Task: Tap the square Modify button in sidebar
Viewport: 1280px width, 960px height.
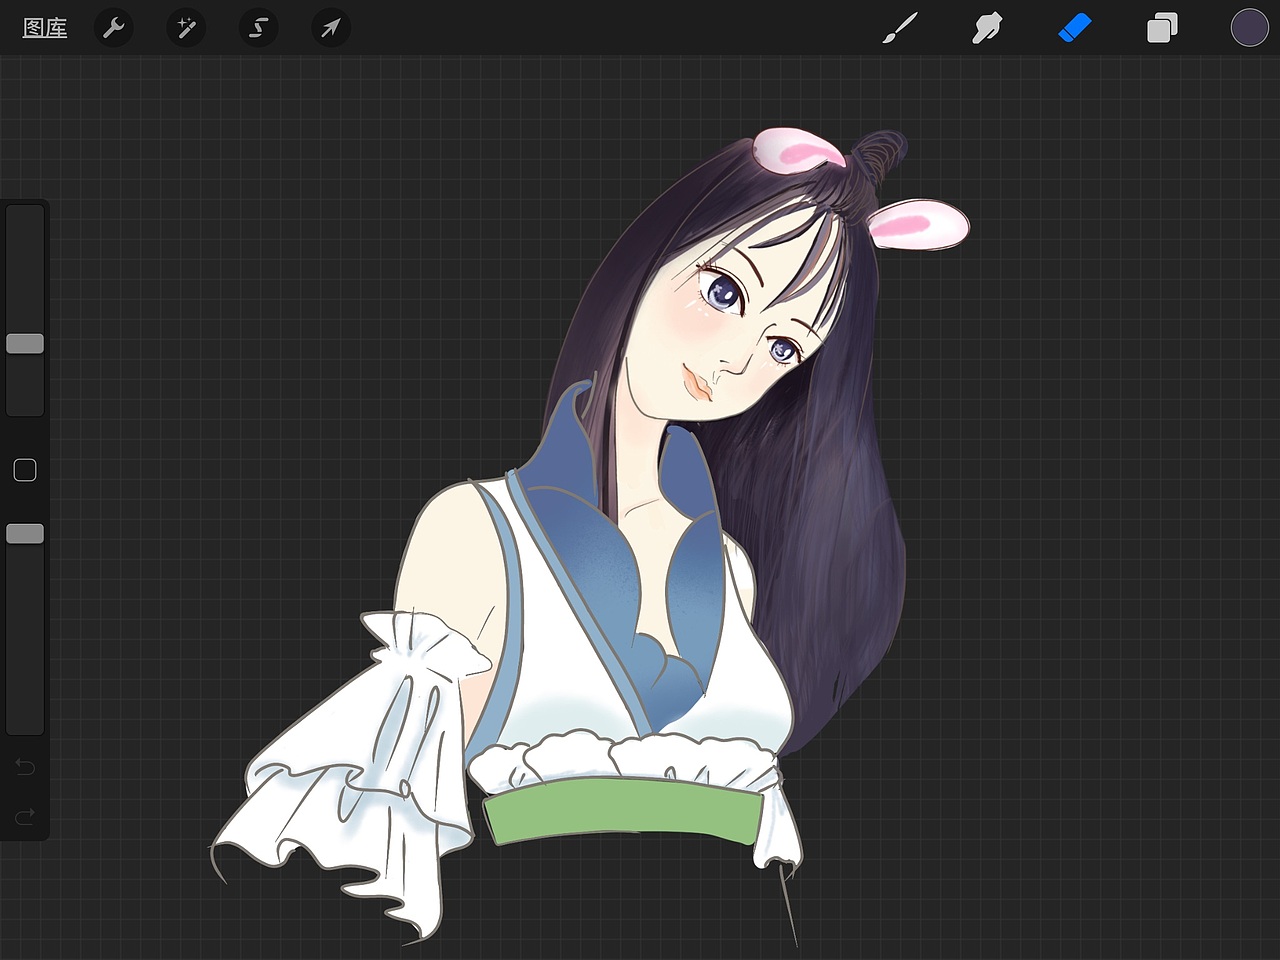Action: coord(25,470)
